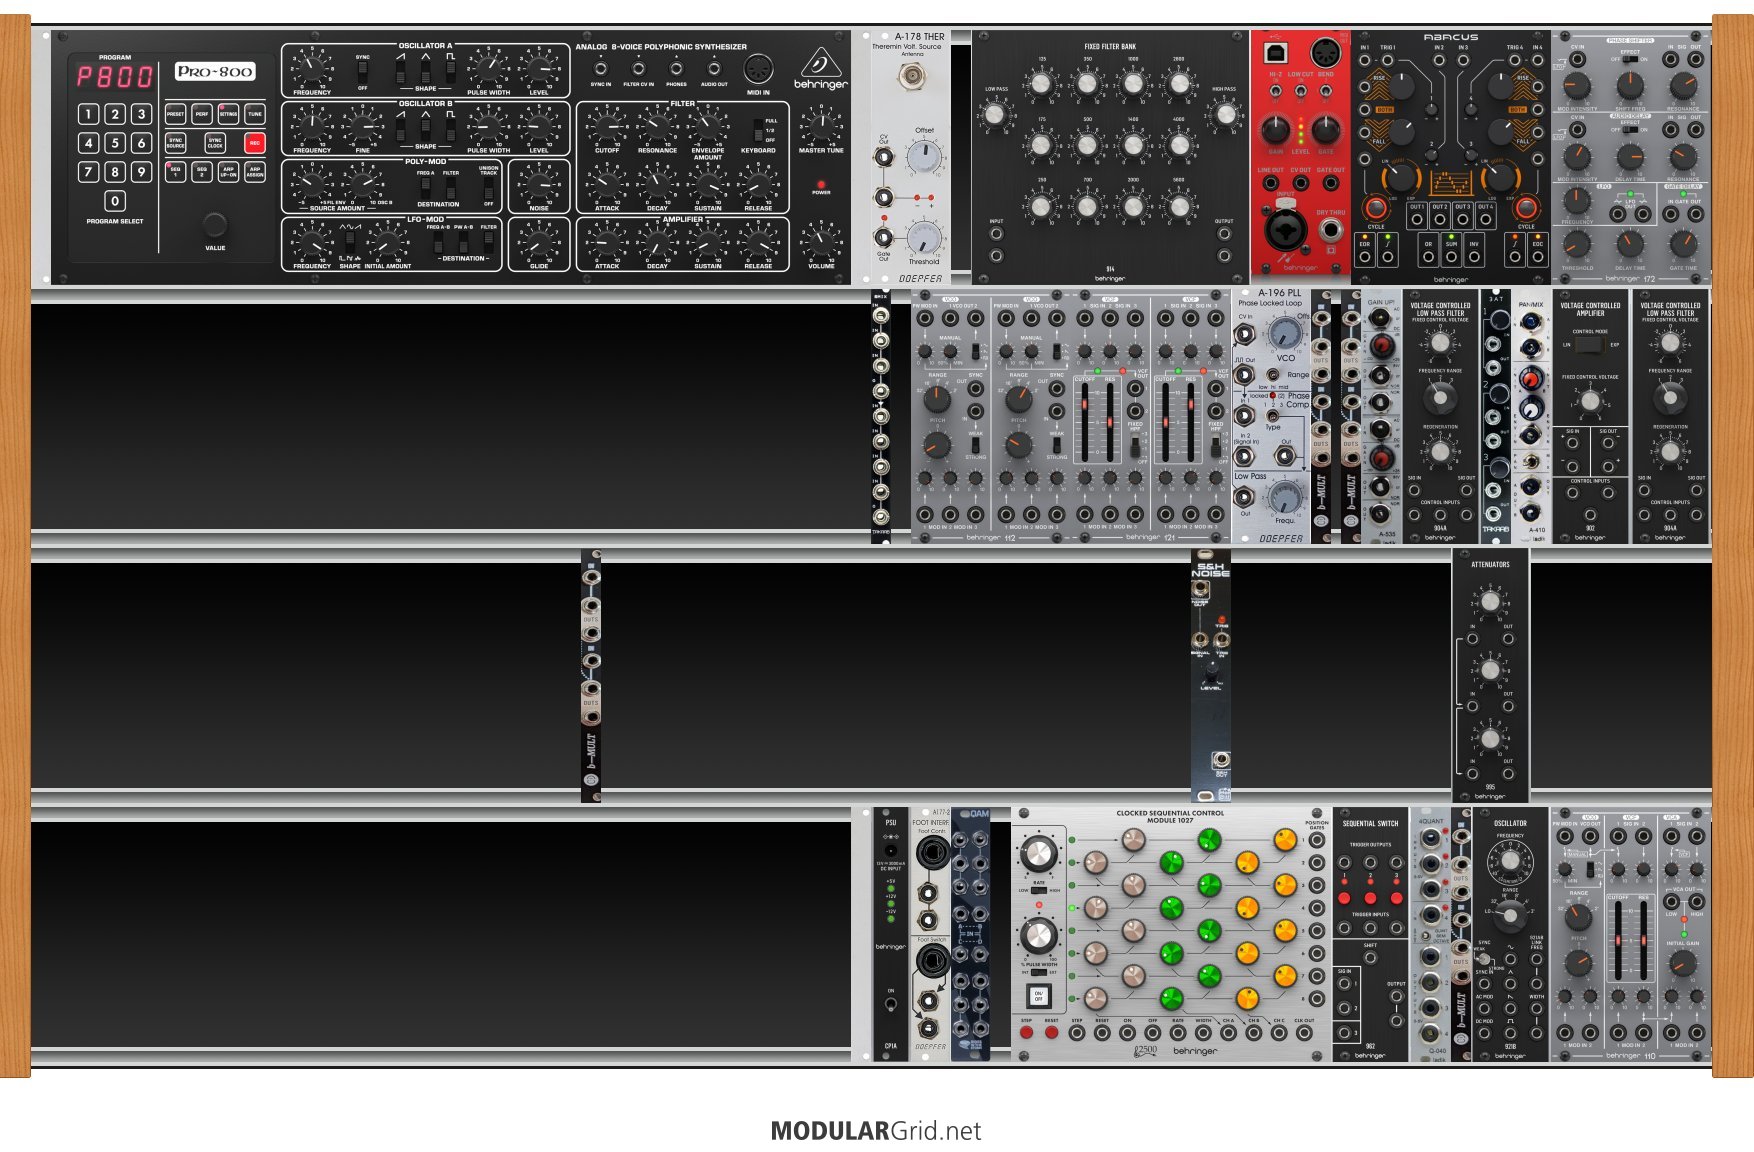Click the CLK OUT jack on module 1027
This screenshot has width=1754, height=1152.
[x=1304, y=1034]
